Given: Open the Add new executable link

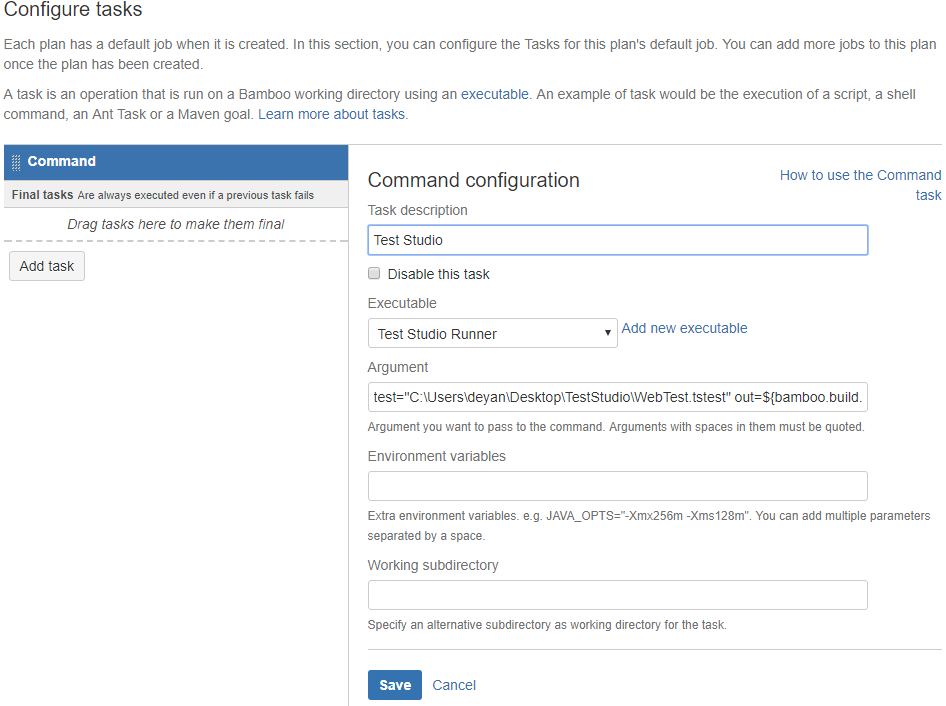Looking at the screenshot, I should click(684, 328).
